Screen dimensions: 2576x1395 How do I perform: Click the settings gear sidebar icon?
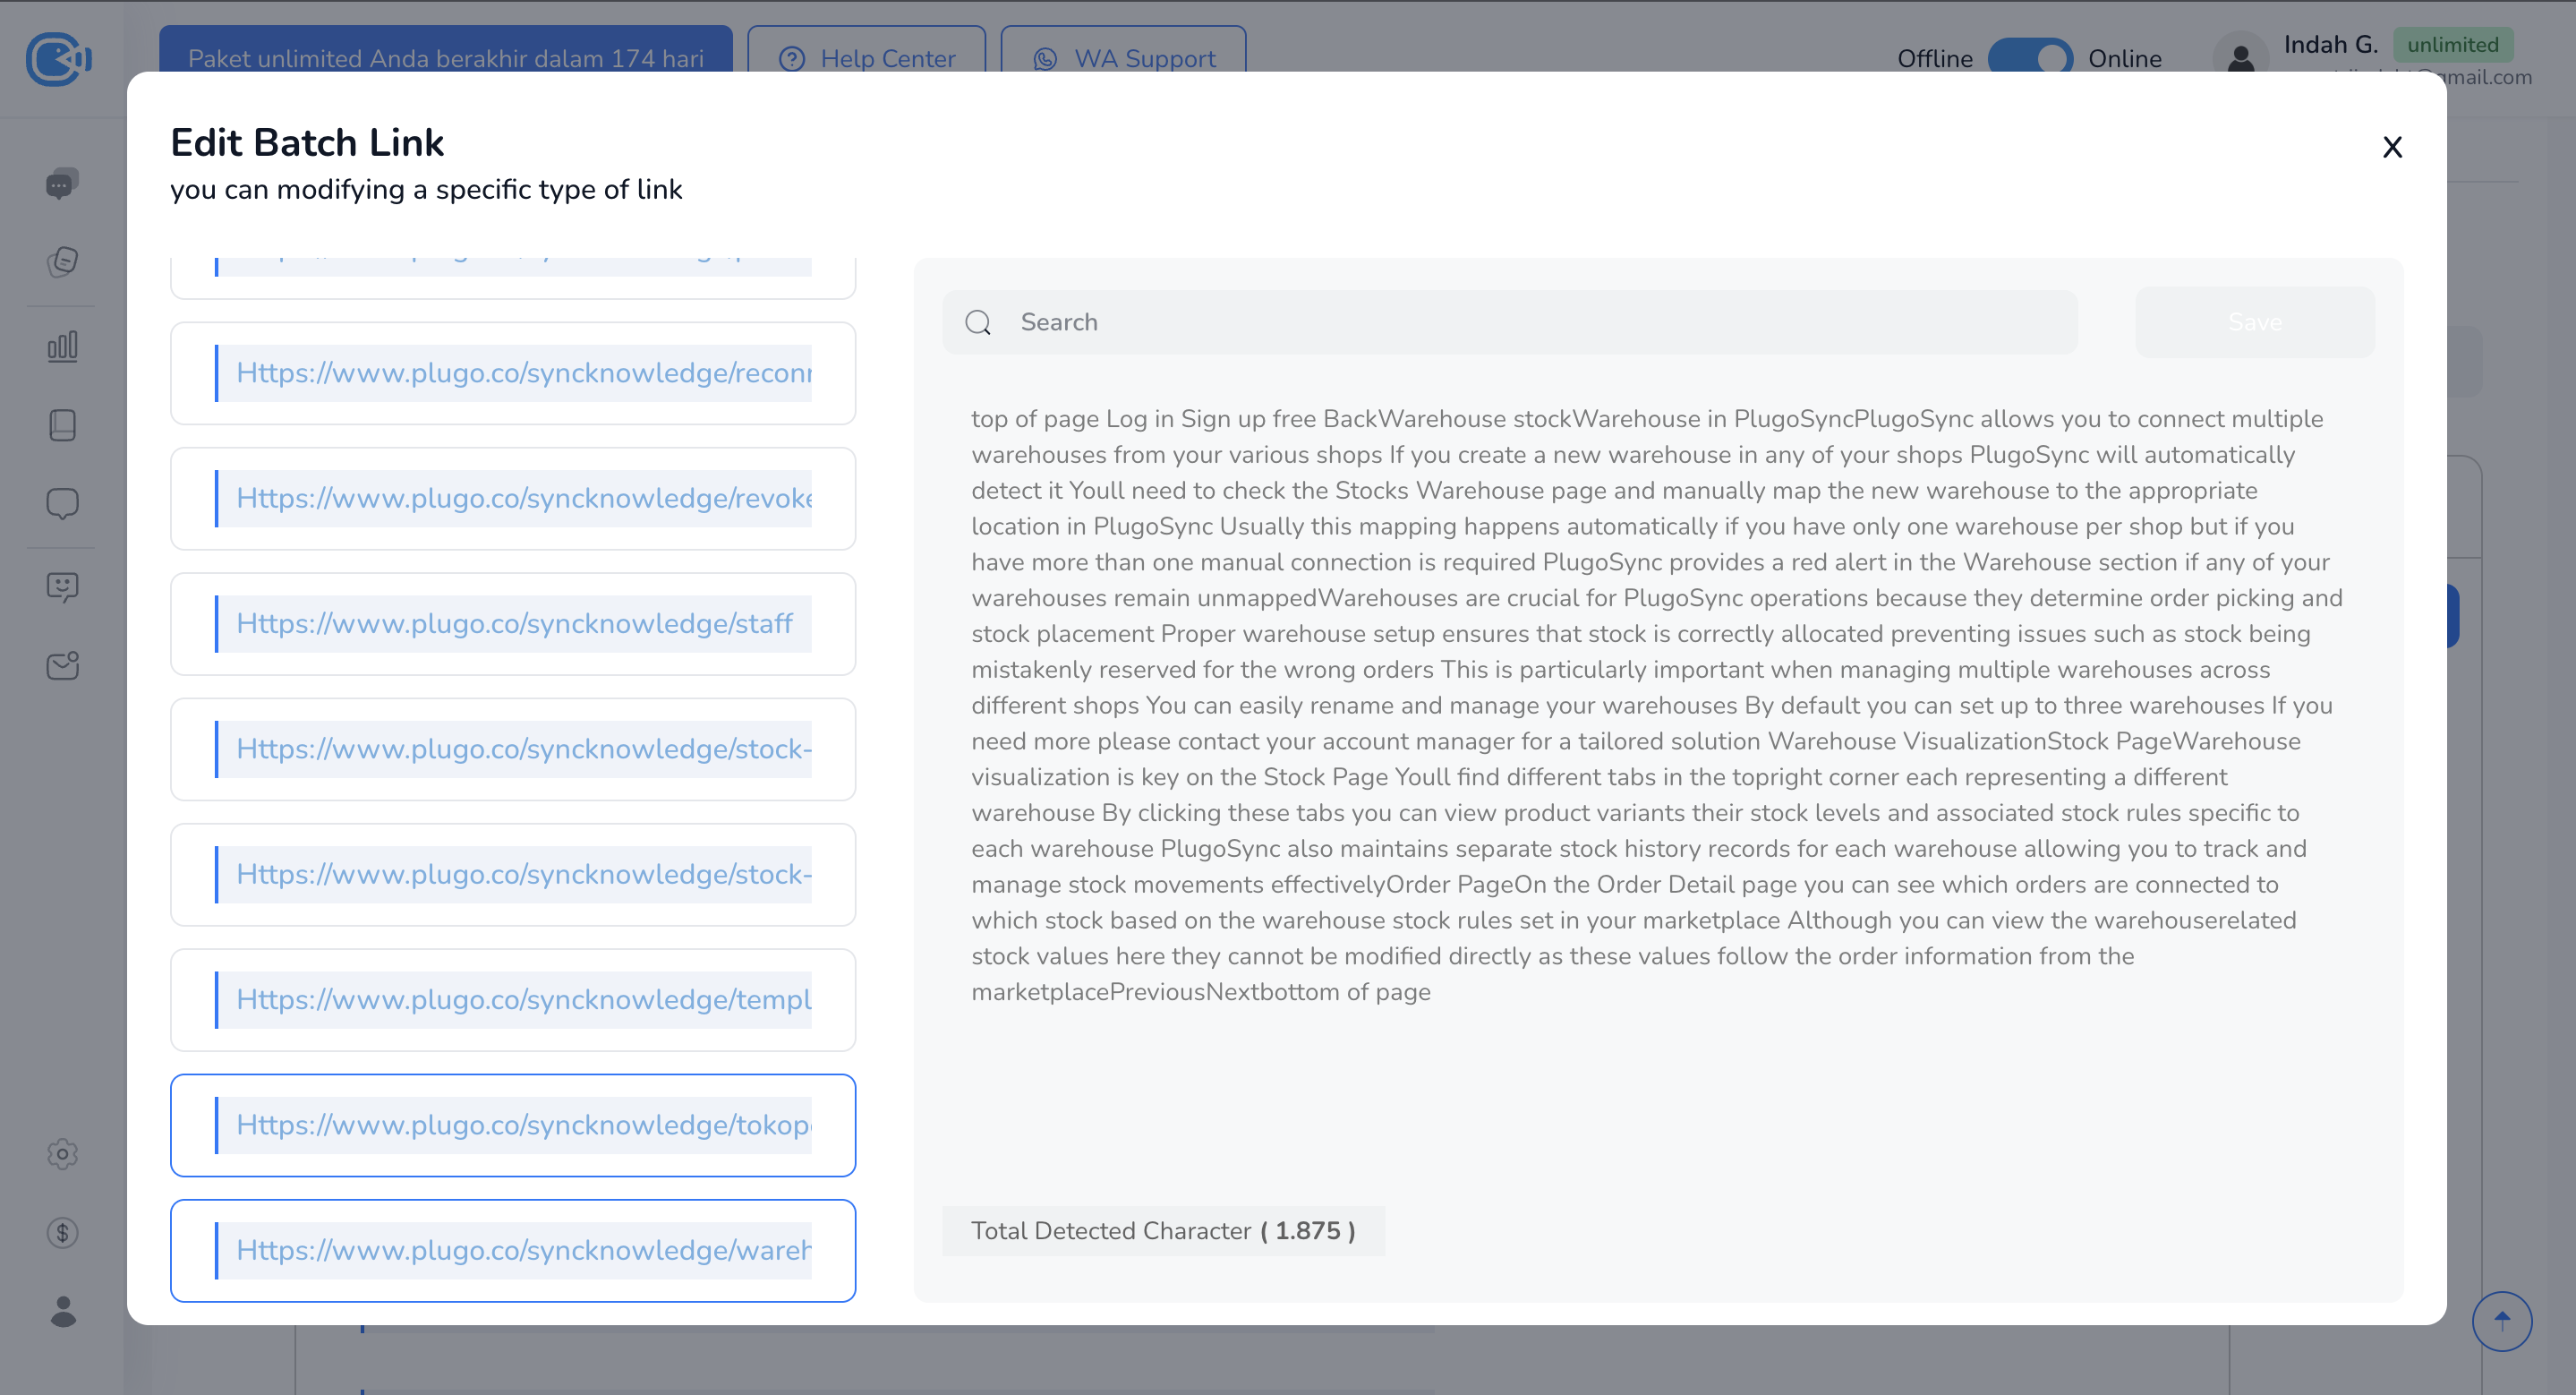tap(62, 1154)
